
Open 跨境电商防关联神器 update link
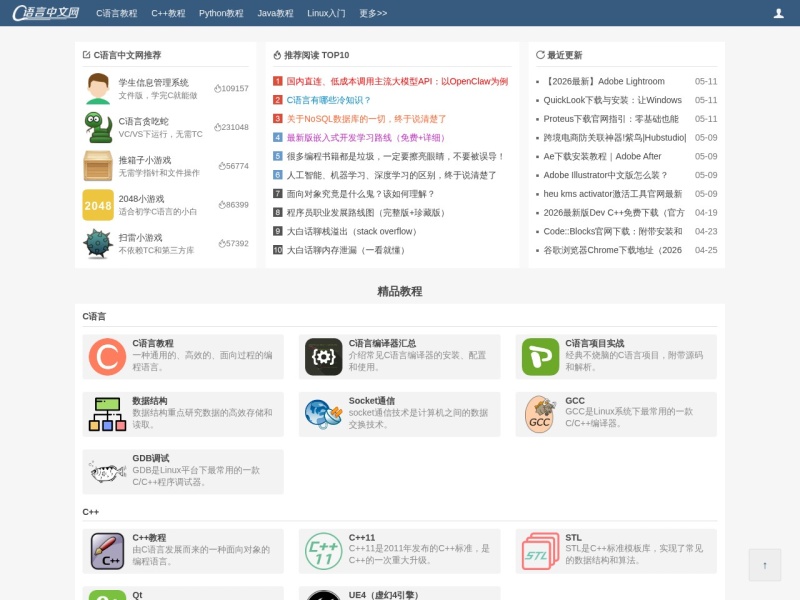[615, 138]
